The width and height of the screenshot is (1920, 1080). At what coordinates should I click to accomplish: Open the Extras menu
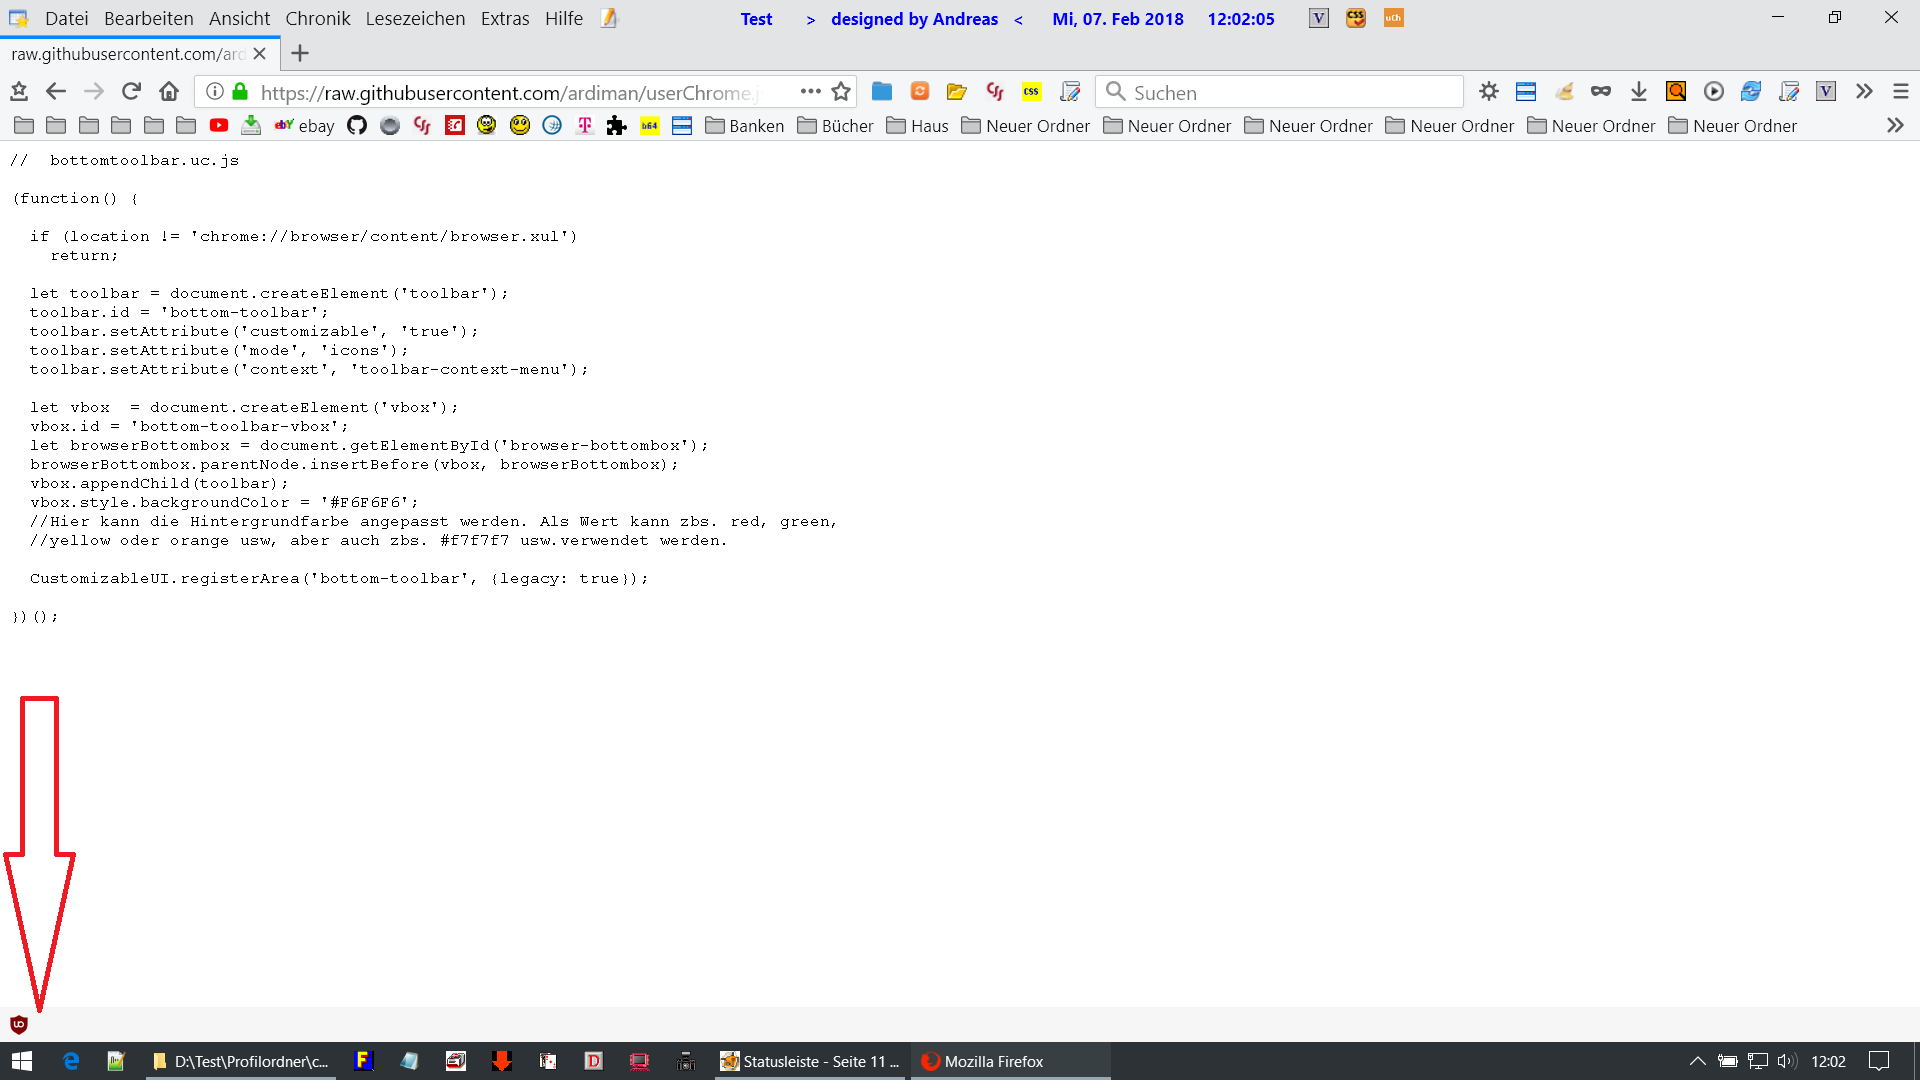pyautogui.click(x=504, y=18)
